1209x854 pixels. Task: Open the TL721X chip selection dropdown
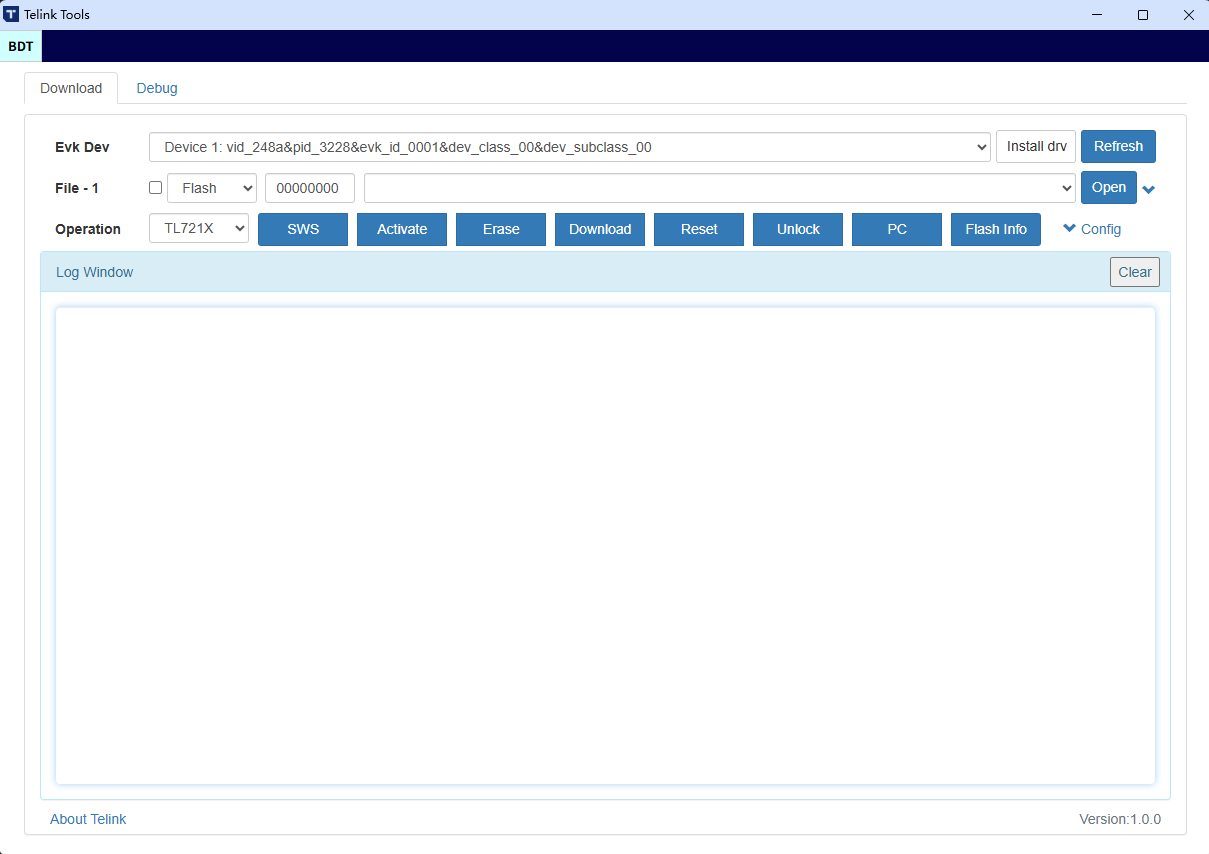[198, 228]
